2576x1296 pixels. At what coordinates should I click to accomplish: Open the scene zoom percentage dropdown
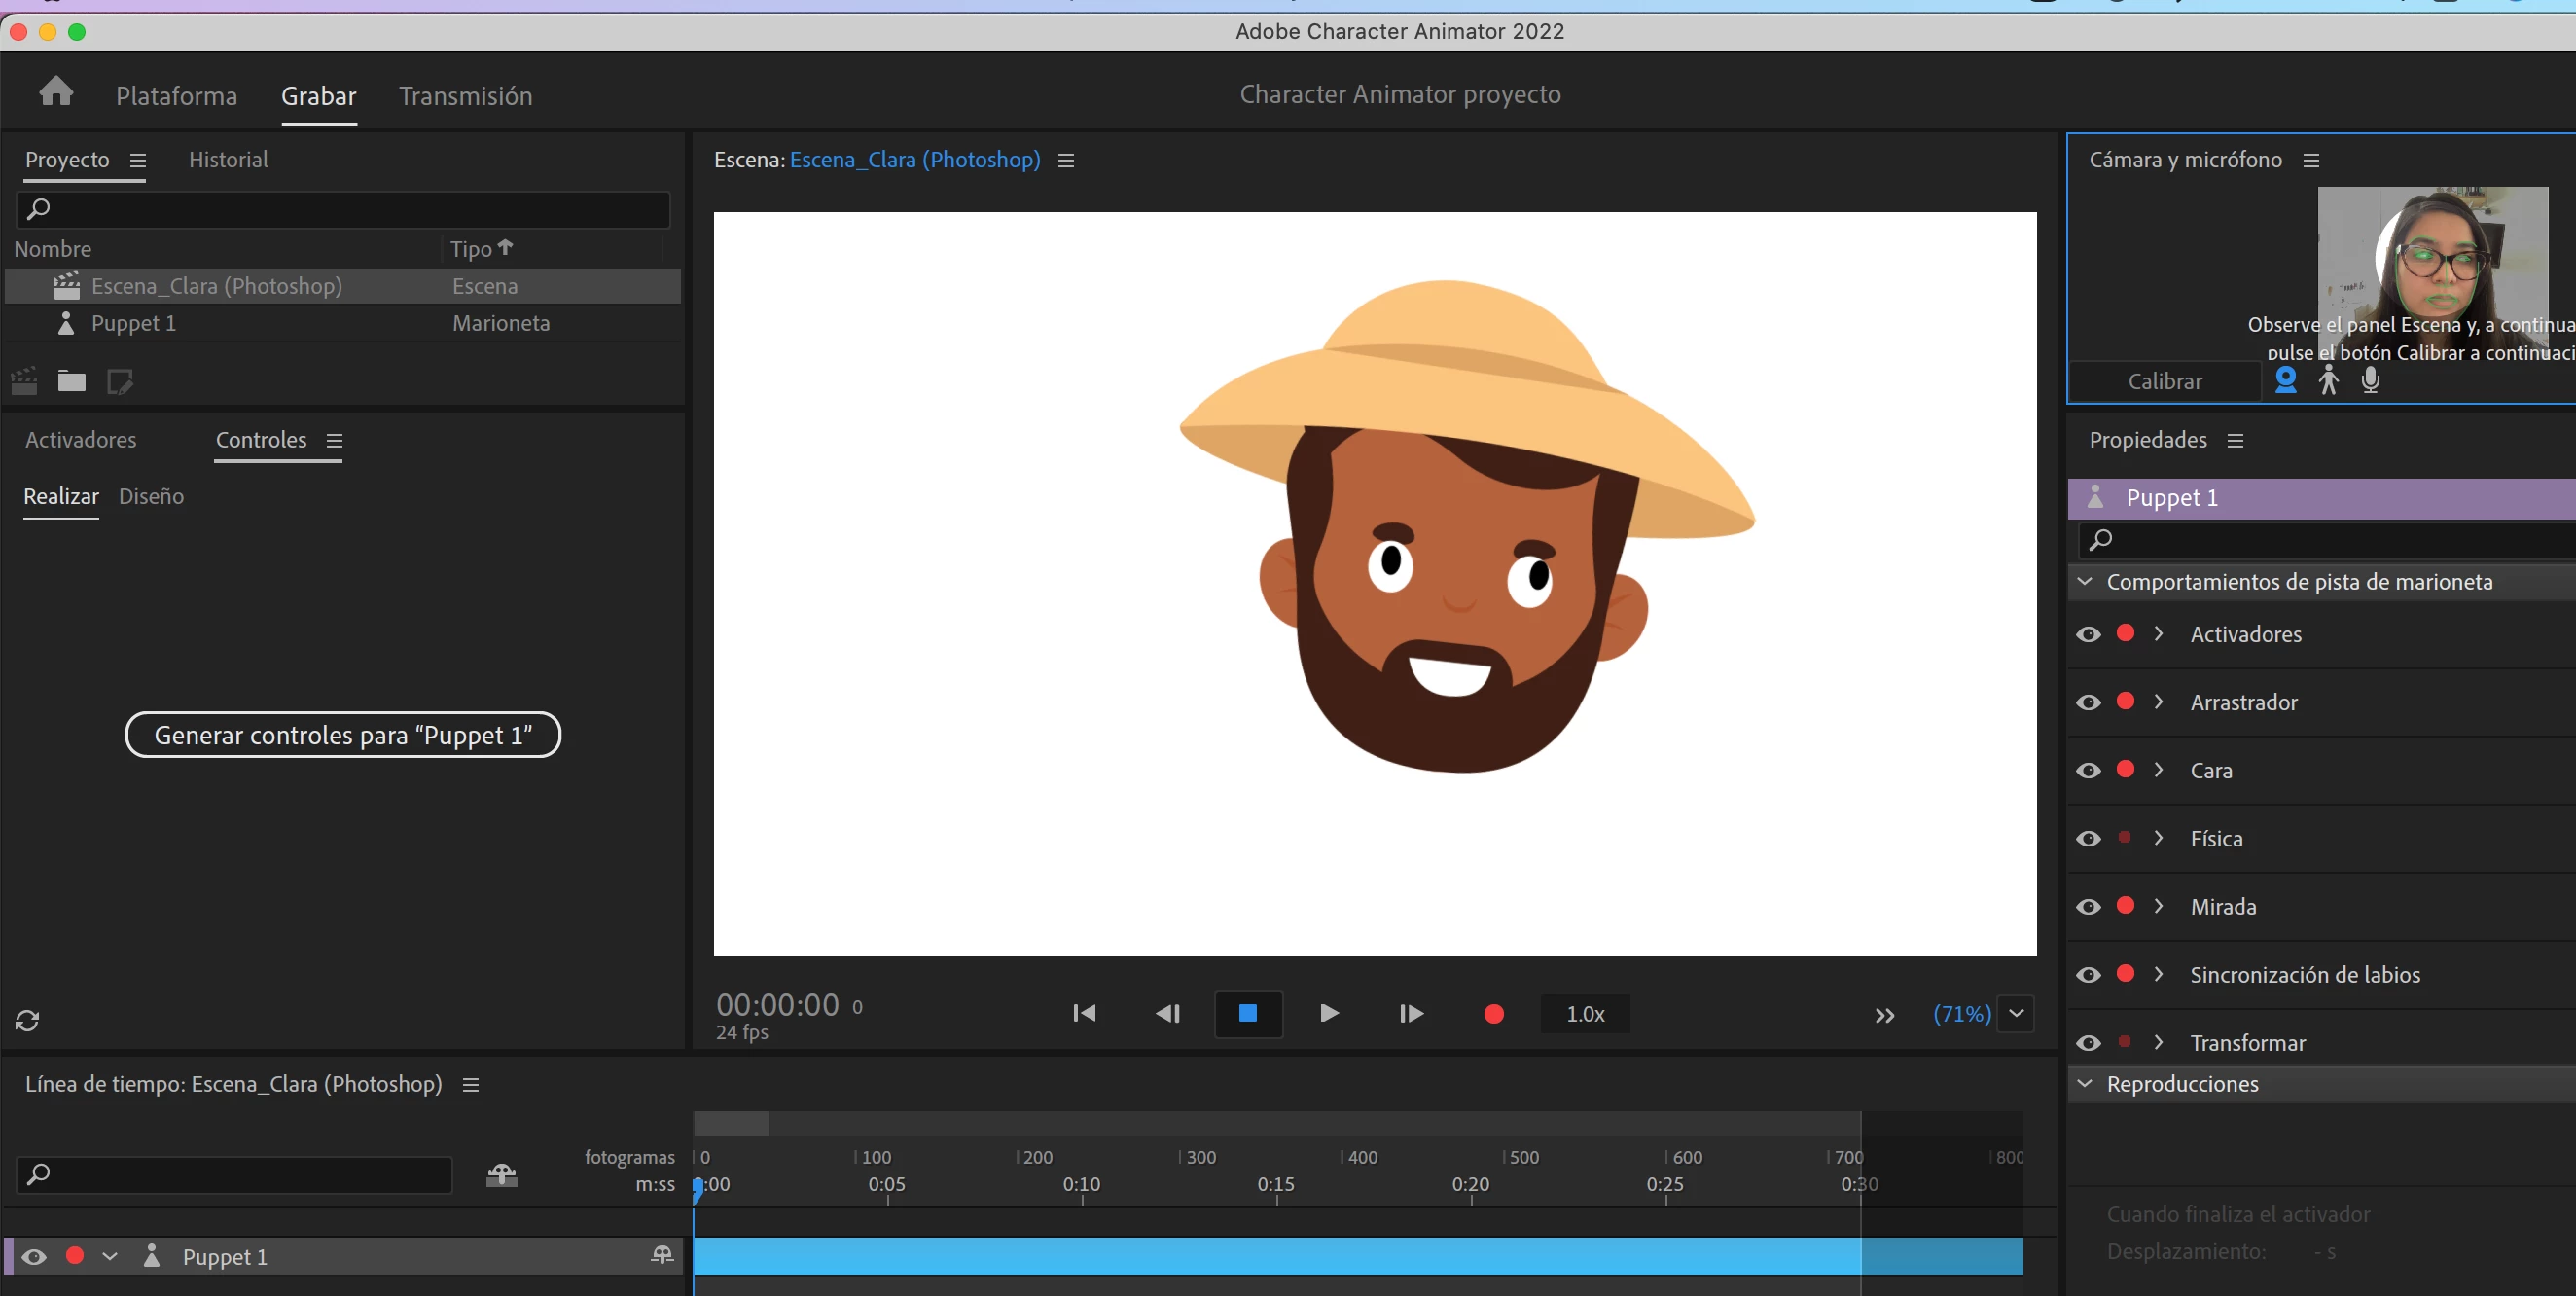2017,1014
